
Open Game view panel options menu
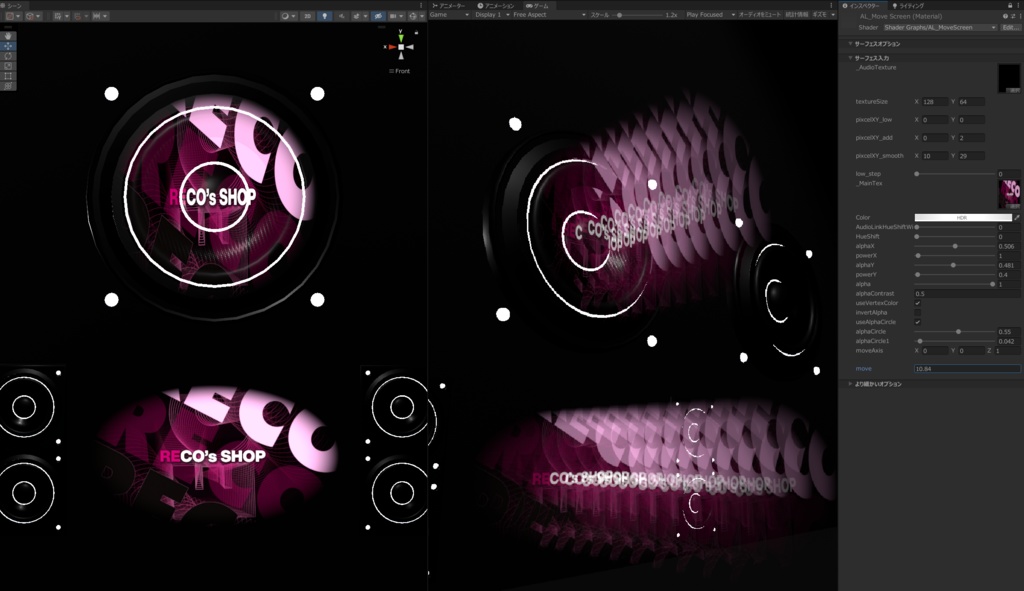(831, 5)
